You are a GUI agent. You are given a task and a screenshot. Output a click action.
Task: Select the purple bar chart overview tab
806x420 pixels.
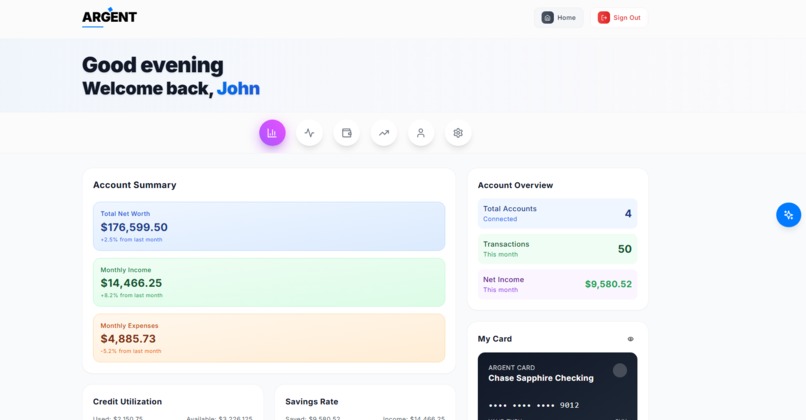[x=272, y=133]
